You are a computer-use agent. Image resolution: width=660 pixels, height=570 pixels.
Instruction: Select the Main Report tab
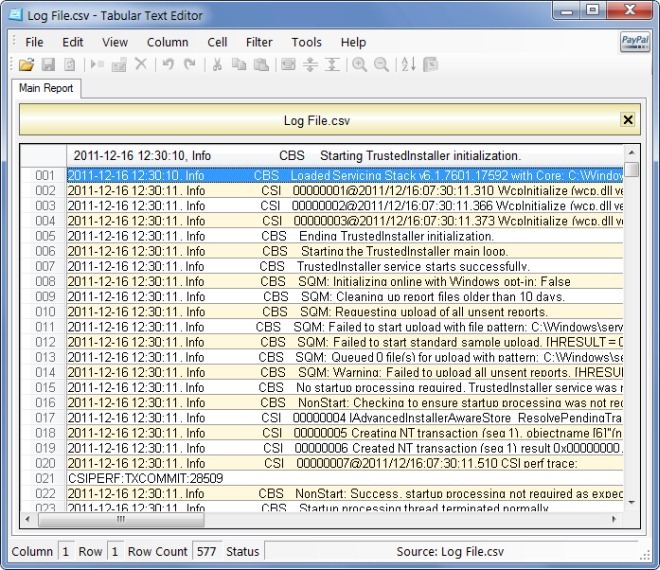46,88
